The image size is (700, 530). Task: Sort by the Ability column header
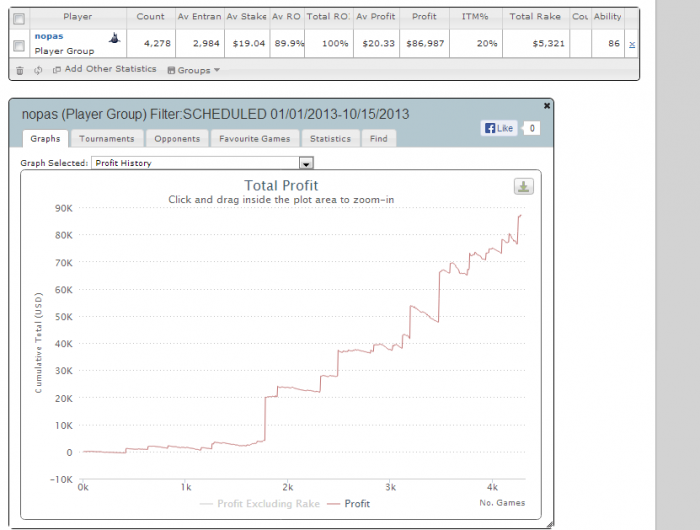pos(608,17)
